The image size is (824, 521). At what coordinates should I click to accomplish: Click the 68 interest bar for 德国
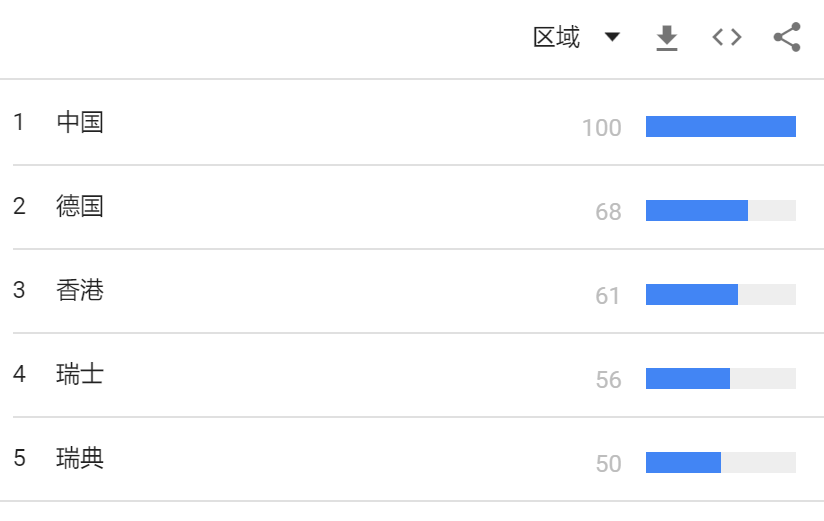(720, 210)
